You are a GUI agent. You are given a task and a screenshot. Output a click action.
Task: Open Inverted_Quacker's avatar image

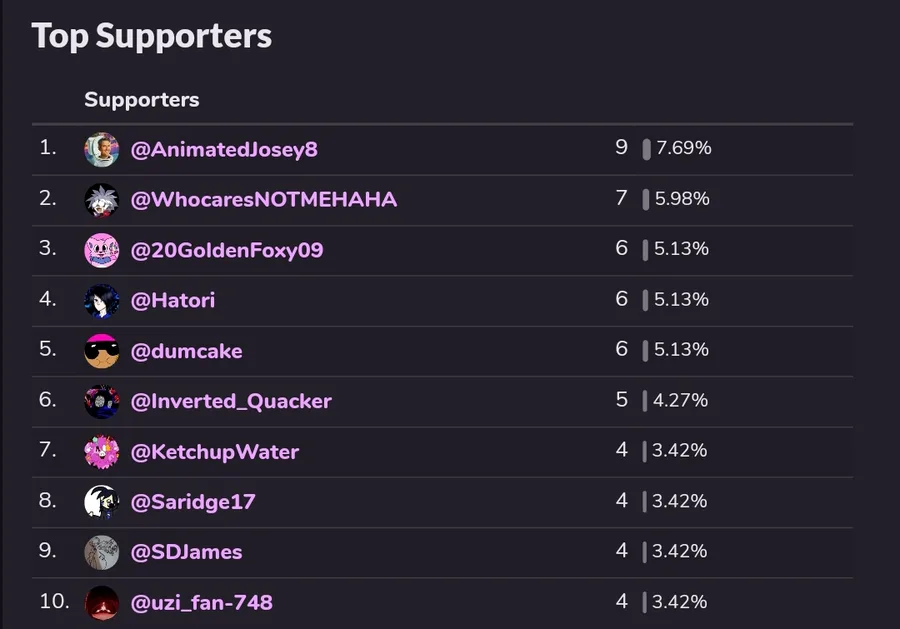click(102, 401)
